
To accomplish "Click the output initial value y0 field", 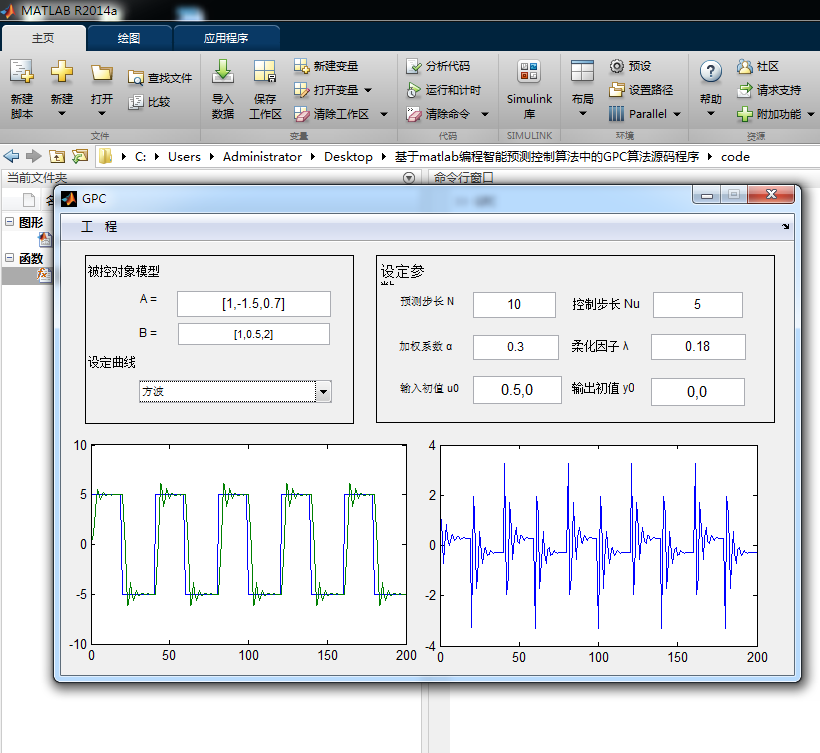I will pyautogui.click(x=698, y=392).
